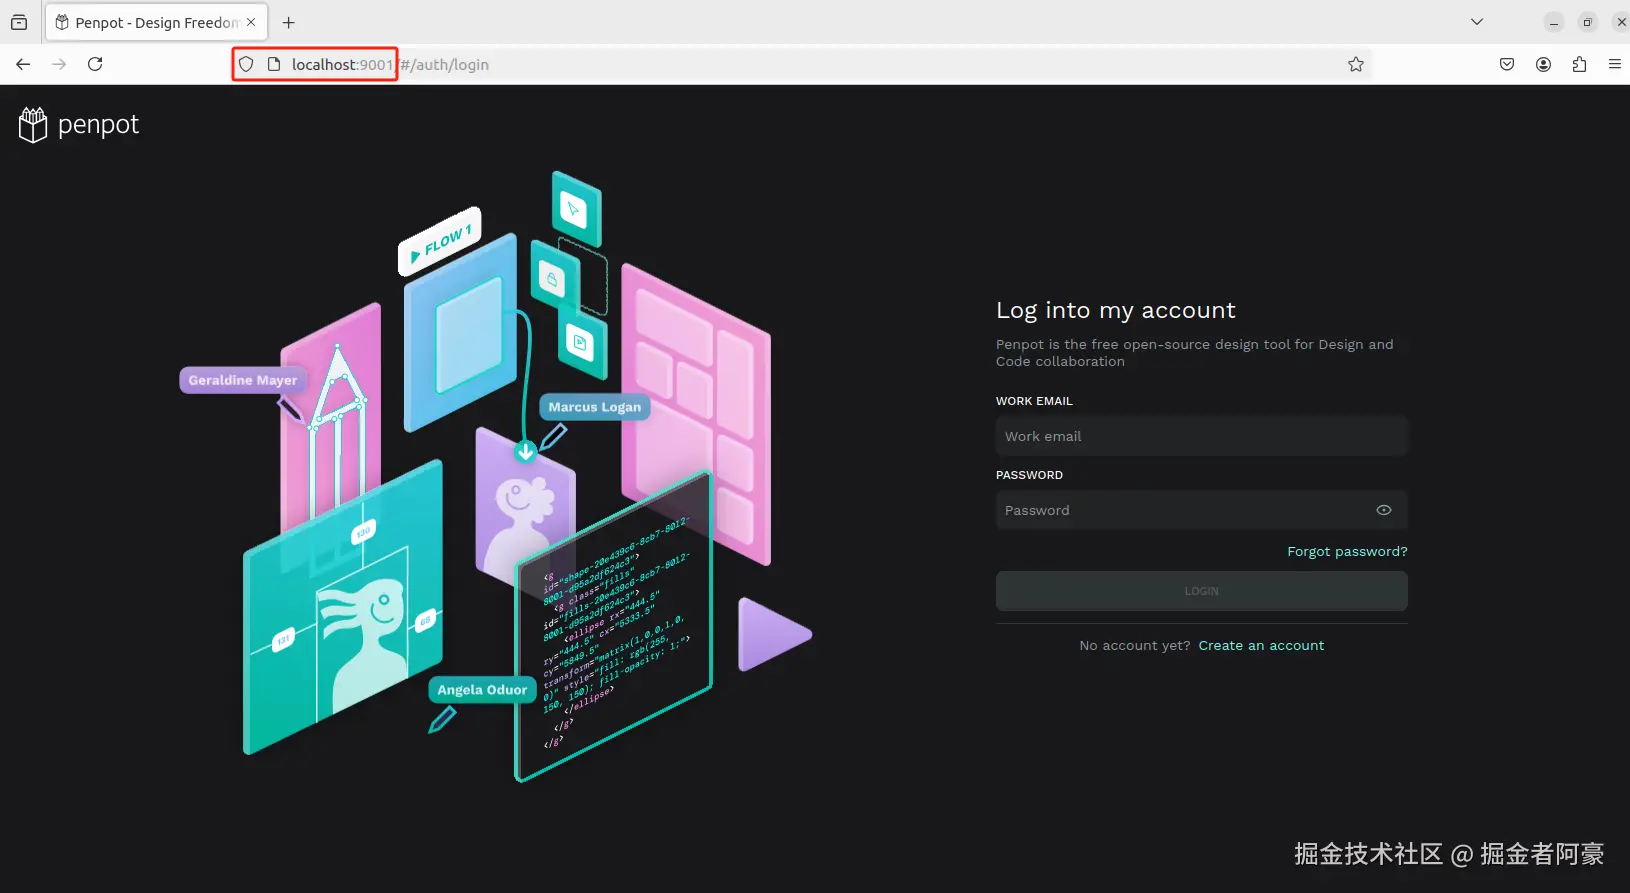This screenshot has width=1630, height=893.
Task: Go back with the browser back arrow
Action: (x=23, y=64)
